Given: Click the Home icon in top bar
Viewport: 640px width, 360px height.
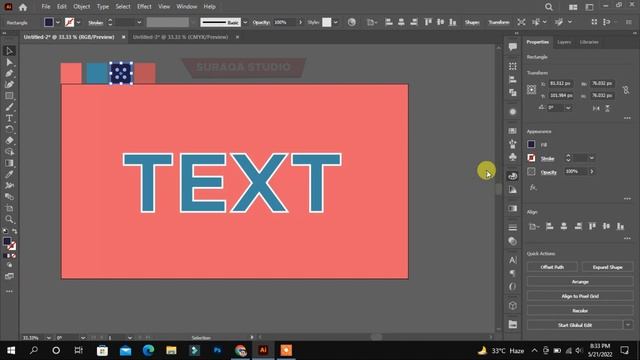Looking at the screenshot, I should click(x=23, y=7).
